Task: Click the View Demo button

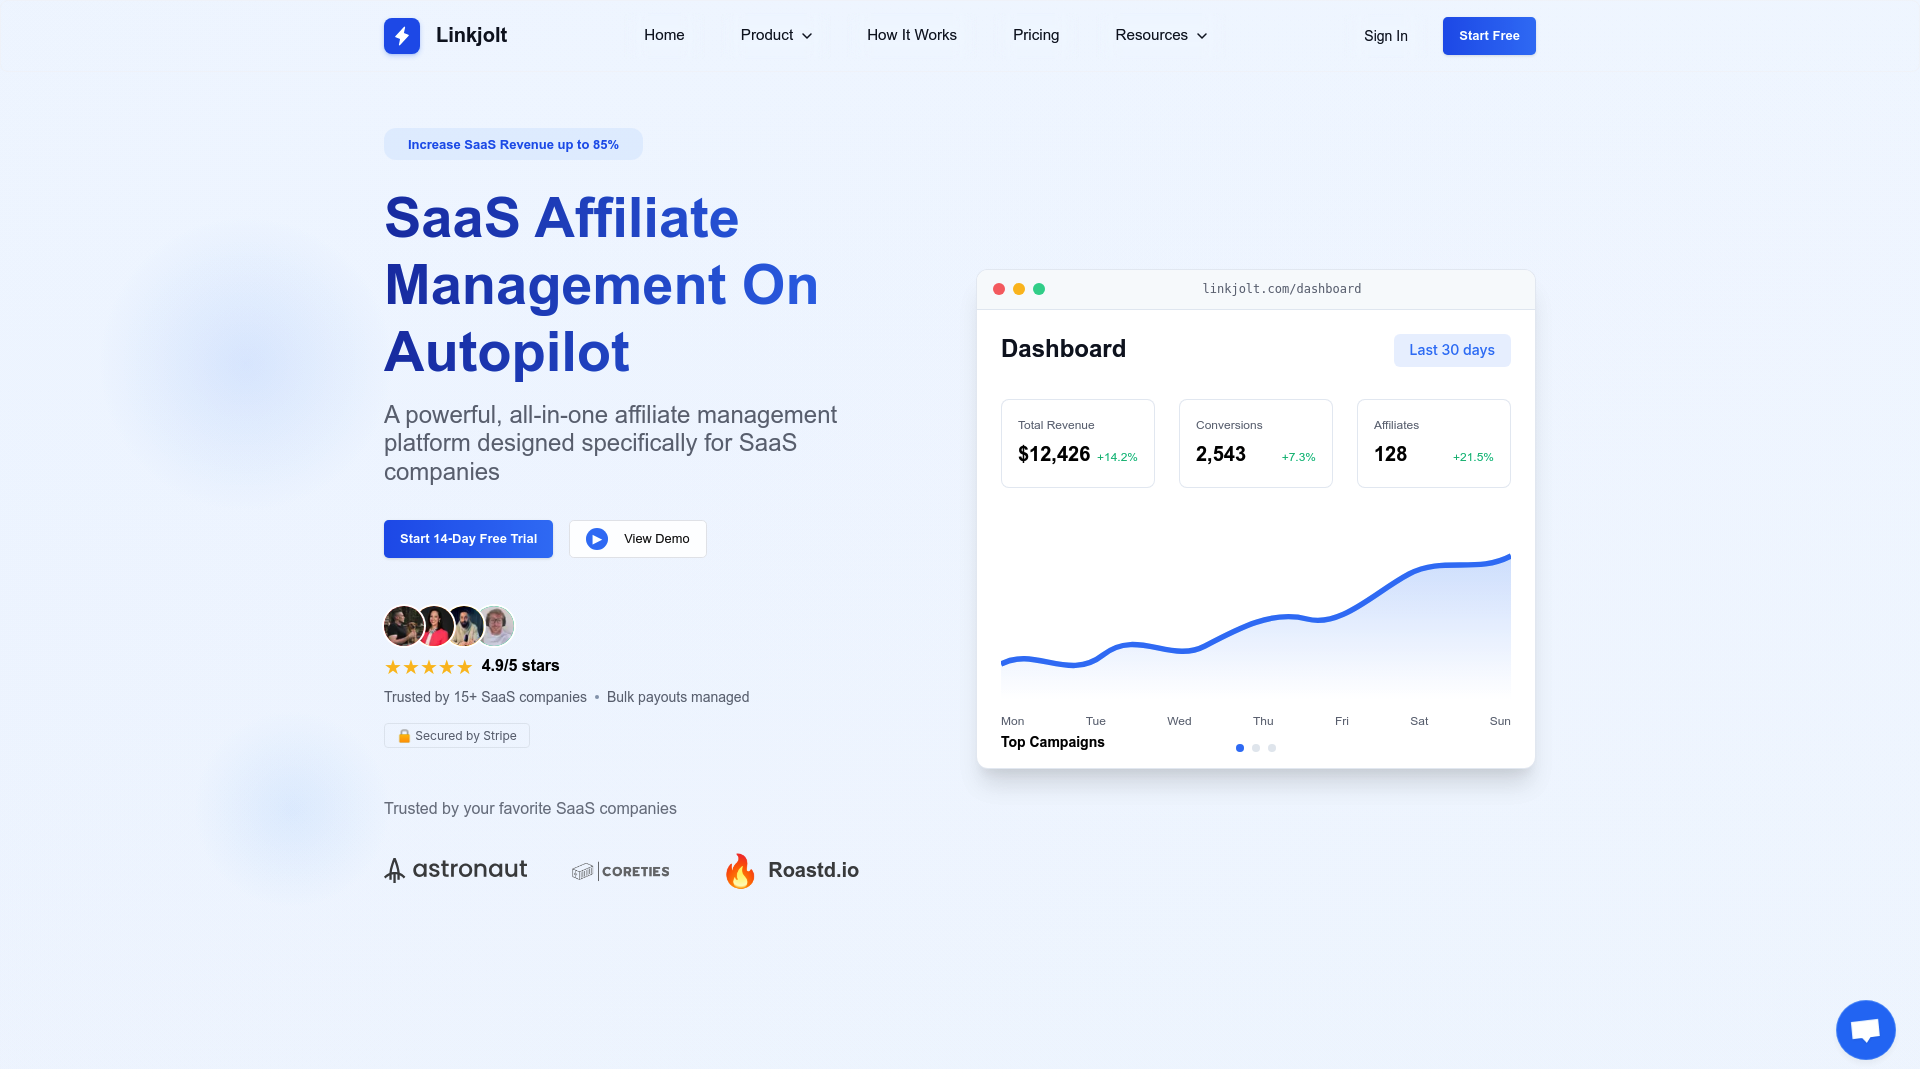Action: (638, 539)
